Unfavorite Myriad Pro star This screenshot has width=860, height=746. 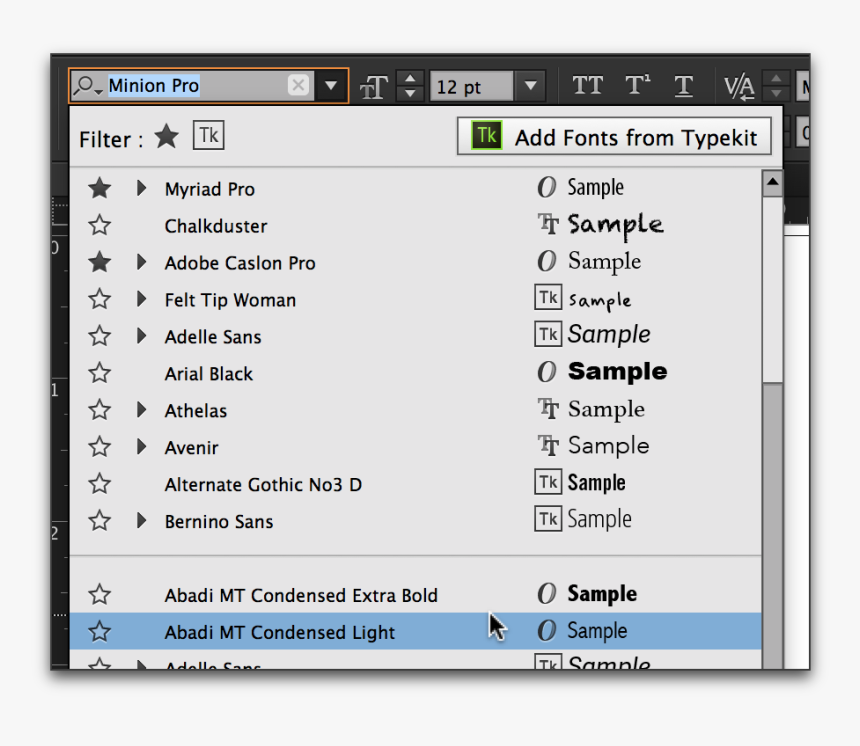(100, 188)
